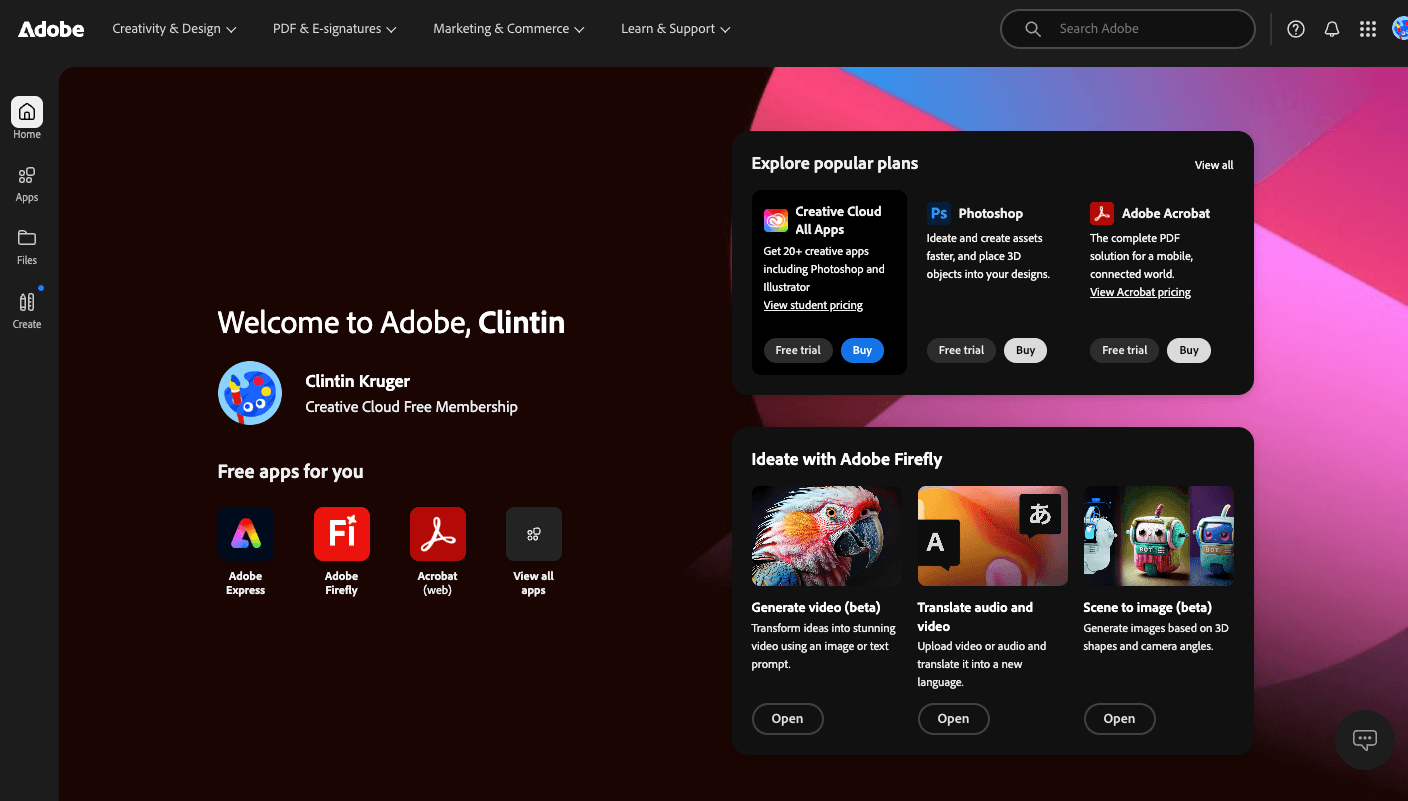The image size is (1408, 801).
Task: Launch the Adobe Firefly app icon
Action: click(342, 534)
